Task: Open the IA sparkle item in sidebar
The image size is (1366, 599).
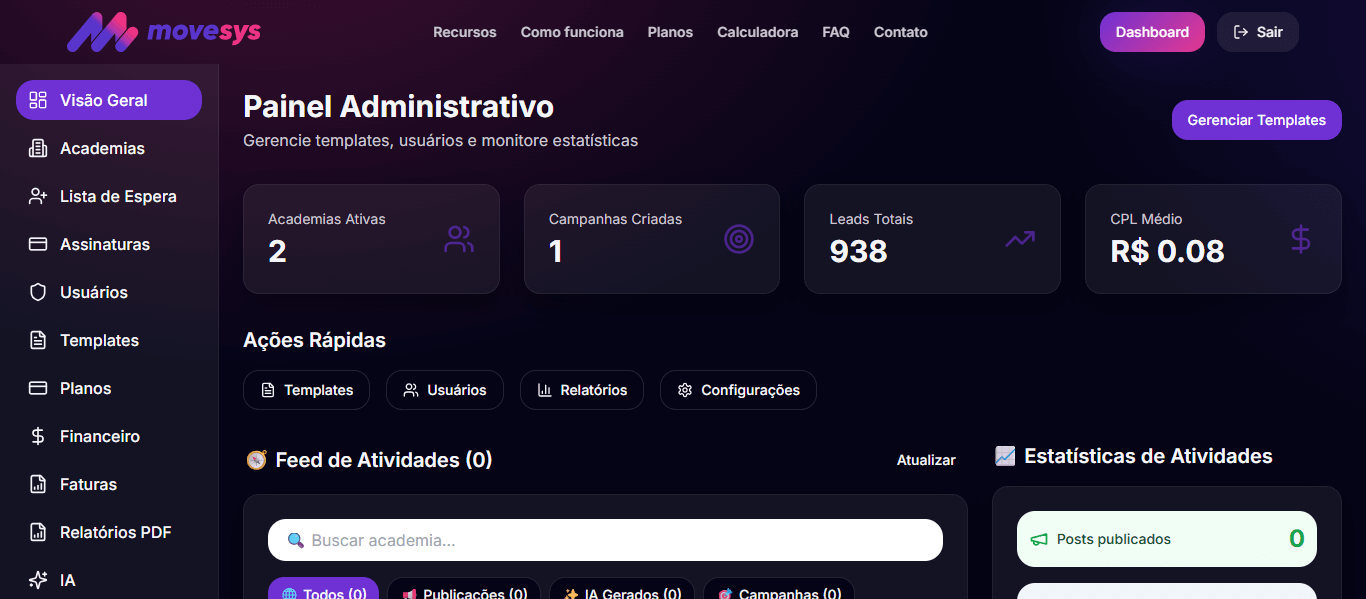Action: coord(38,580)
